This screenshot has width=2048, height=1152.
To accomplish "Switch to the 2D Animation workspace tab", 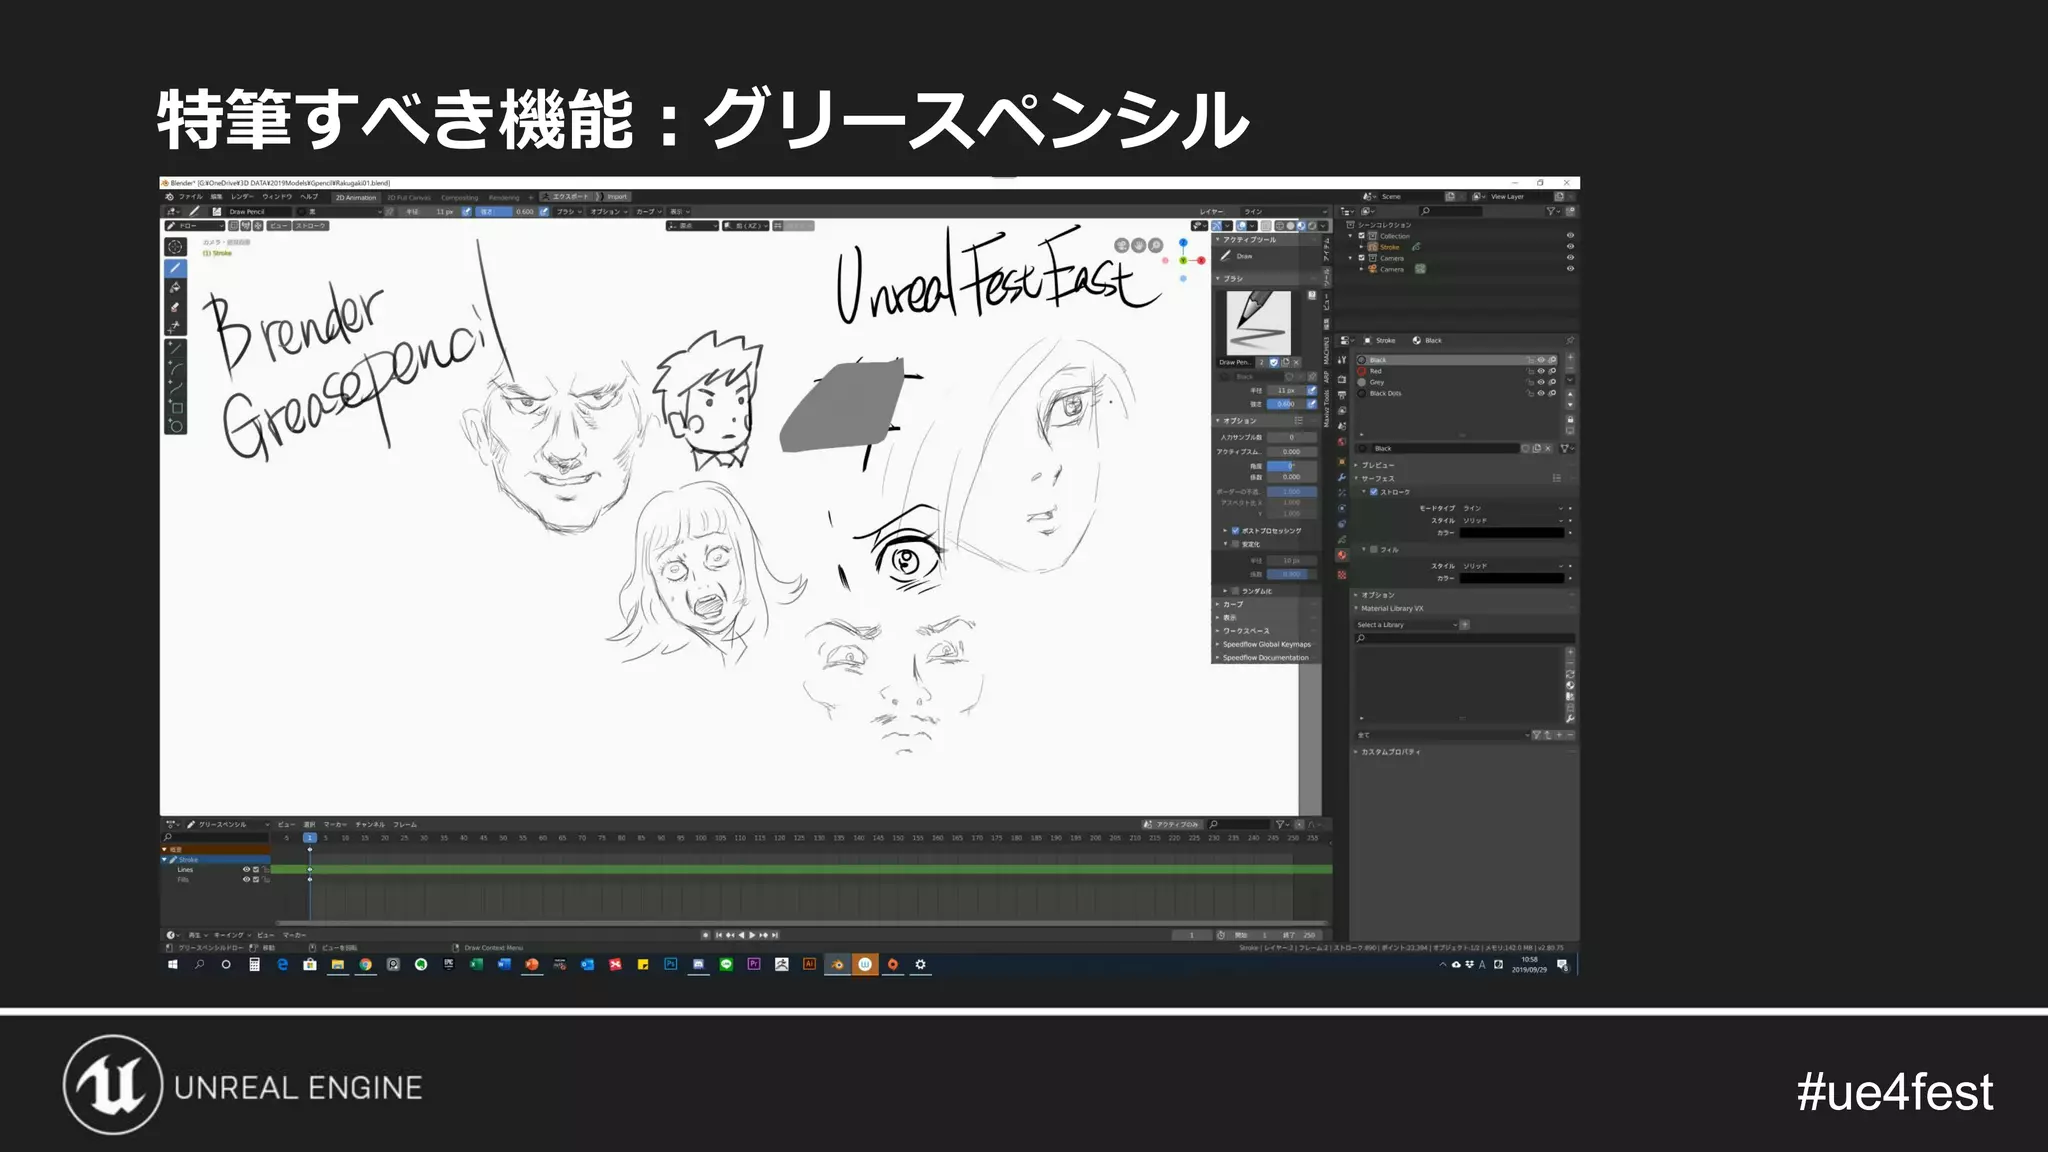I will click(355, 198).
